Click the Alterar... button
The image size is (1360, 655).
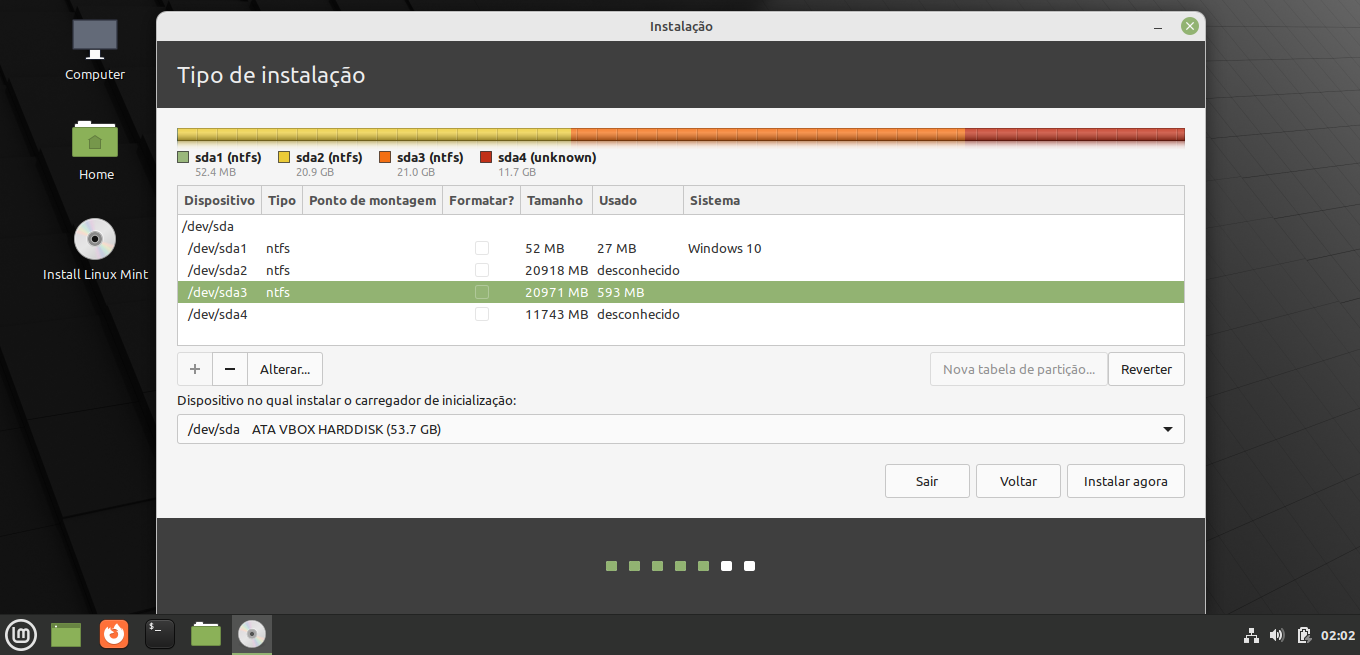pos(285,369)
